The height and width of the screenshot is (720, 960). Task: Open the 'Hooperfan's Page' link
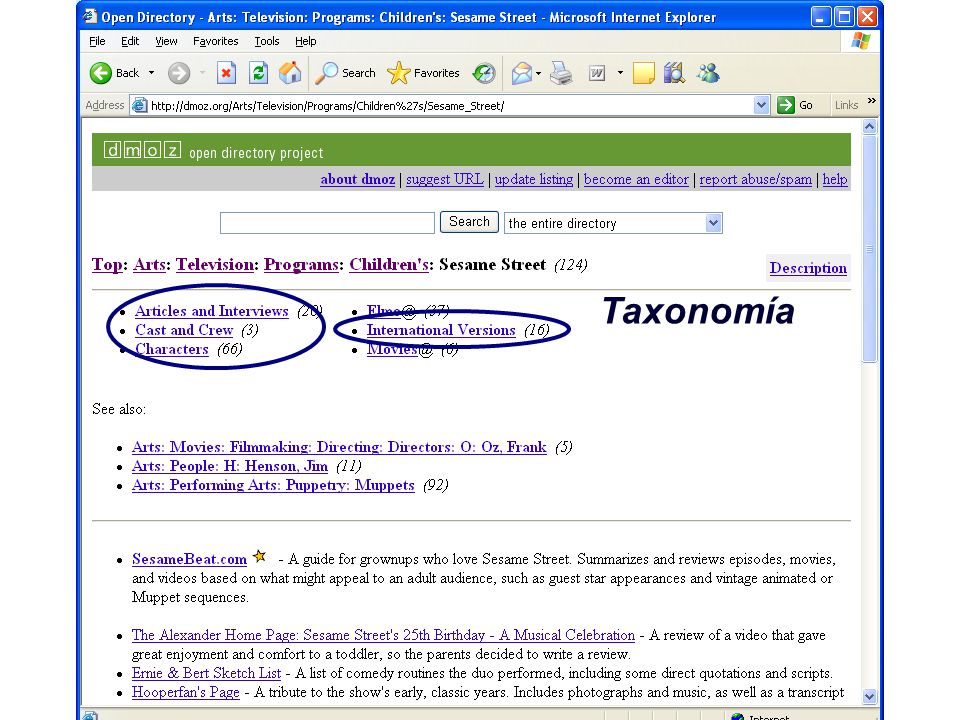(186, 692)
